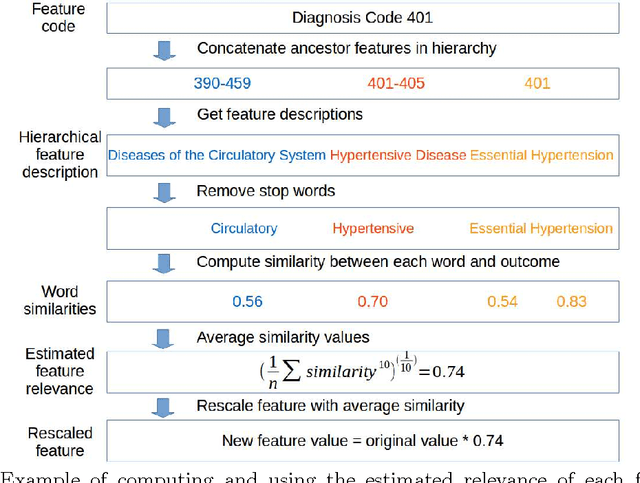Viewport: 640px width, 483px height.
Task: Click the red "Hypertensive Disease" description
Action: [x=397, y=155]
